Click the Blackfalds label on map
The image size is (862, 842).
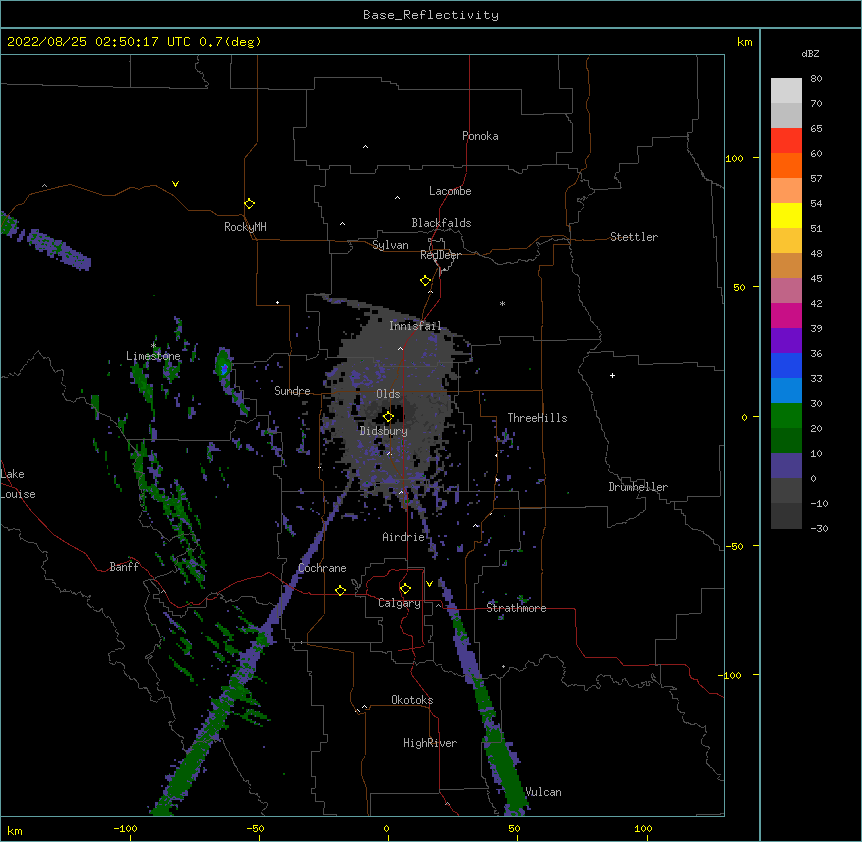pyautogui.click(x=441, y=223)
